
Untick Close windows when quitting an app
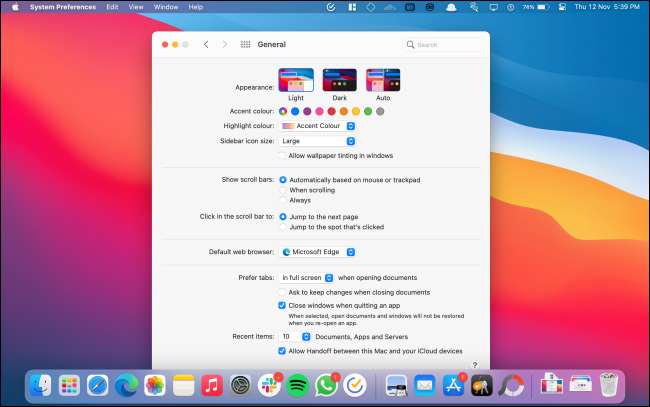click(x=282, y=305)
